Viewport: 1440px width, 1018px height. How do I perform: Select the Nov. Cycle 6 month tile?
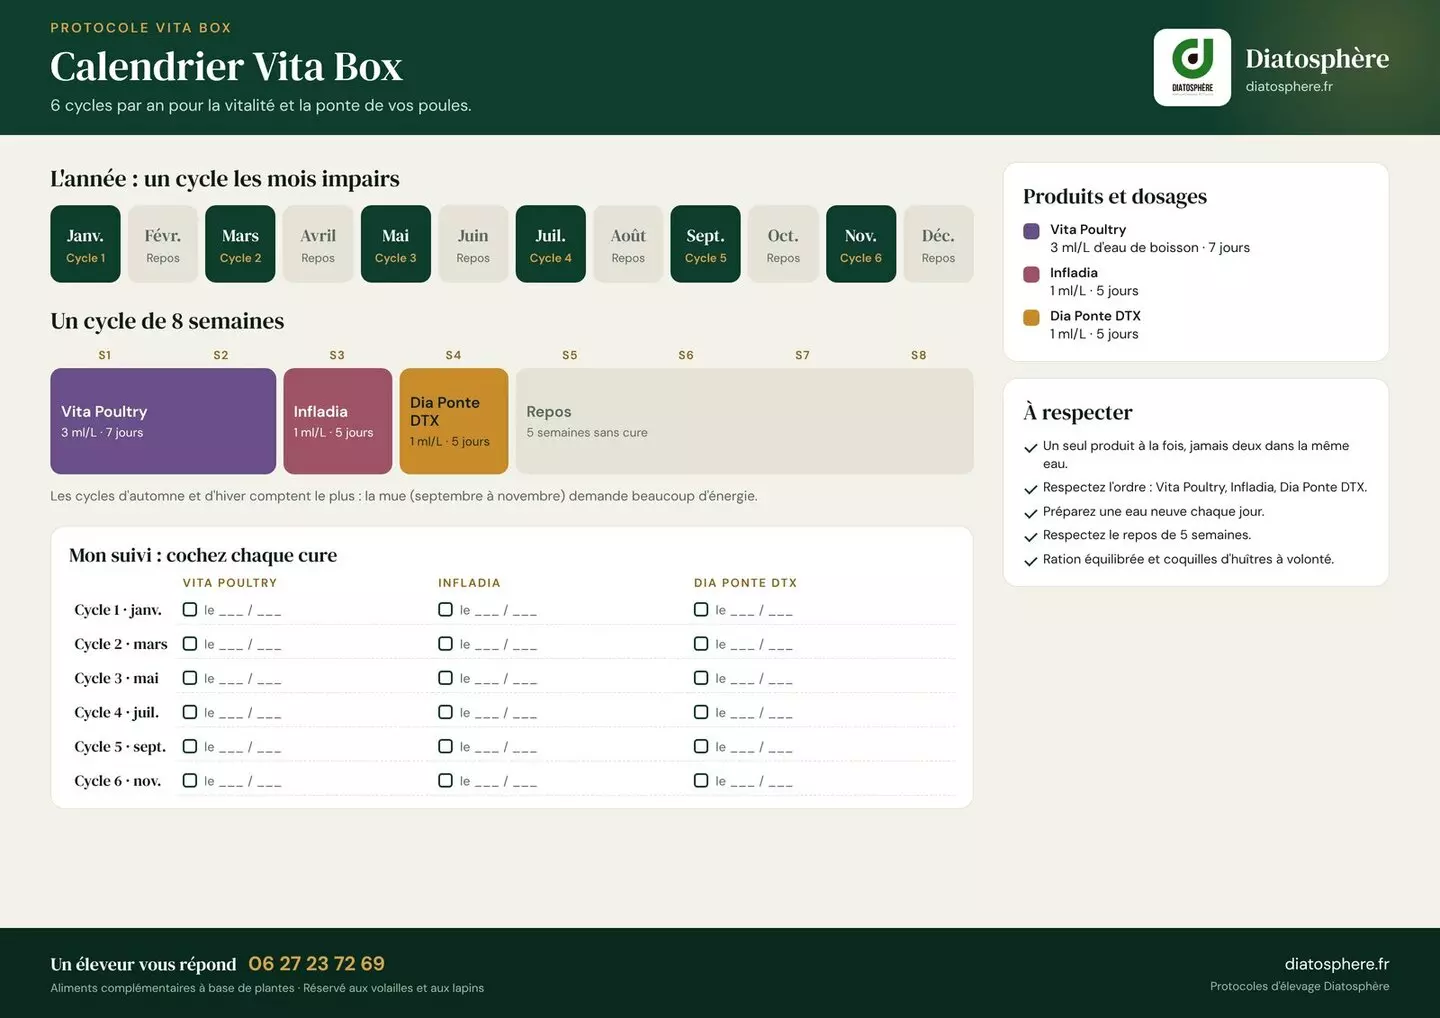(861, 244)
